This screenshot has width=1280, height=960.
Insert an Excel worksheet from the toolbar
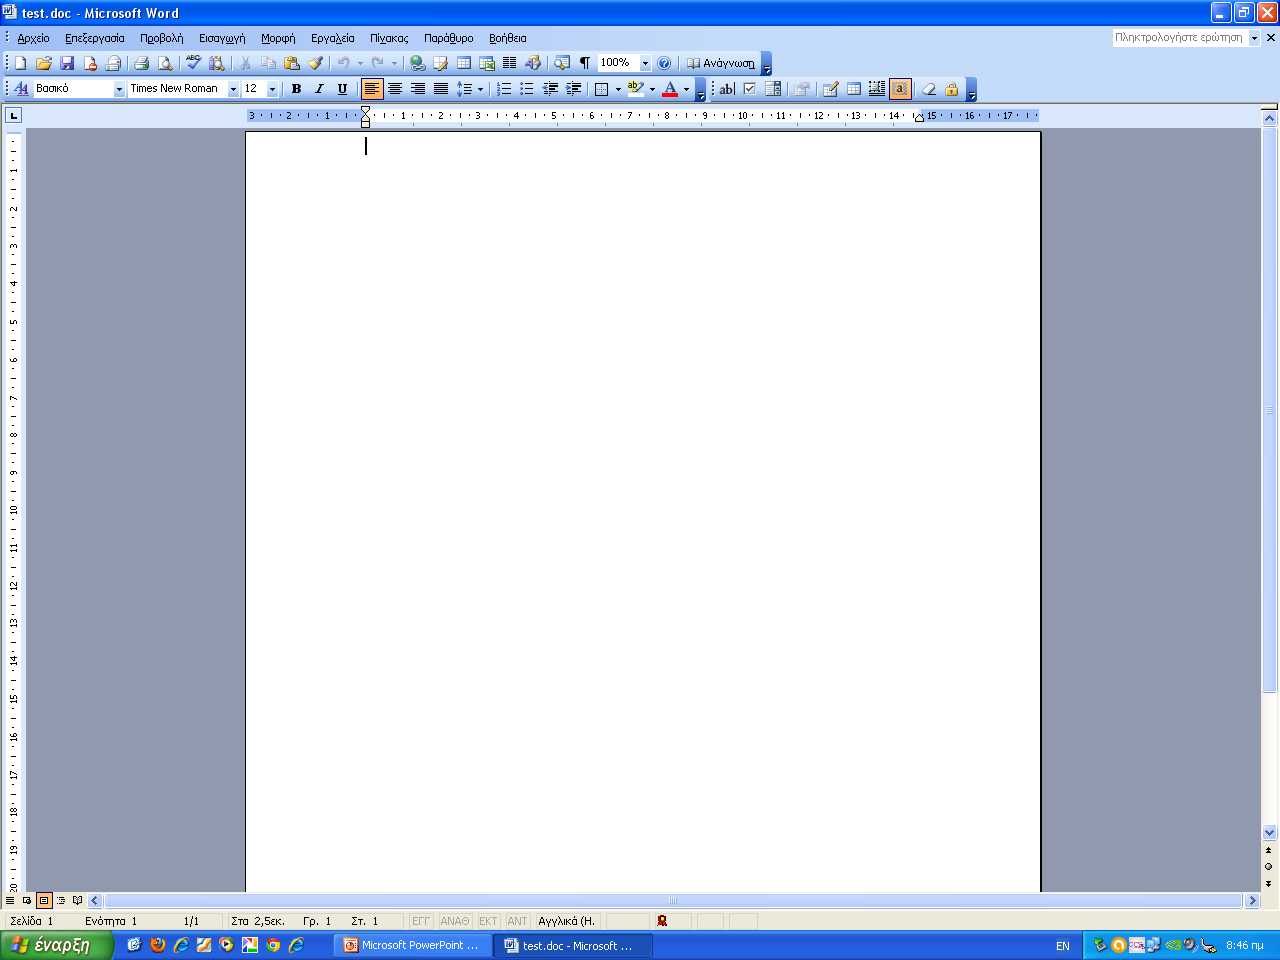pyautogui.click(x=487, y=63)
